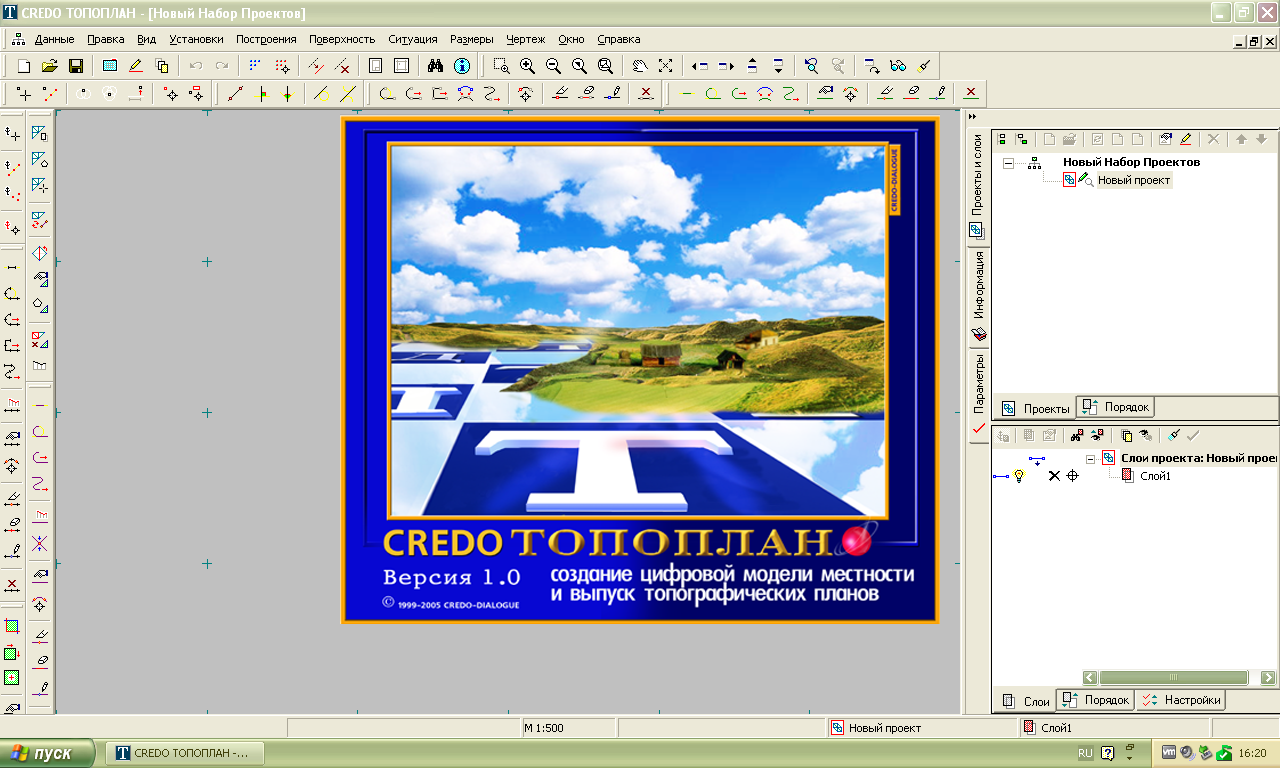Screen dimensions: 1280x768
Task: Open the Правка menu
Action: (106, 39)
